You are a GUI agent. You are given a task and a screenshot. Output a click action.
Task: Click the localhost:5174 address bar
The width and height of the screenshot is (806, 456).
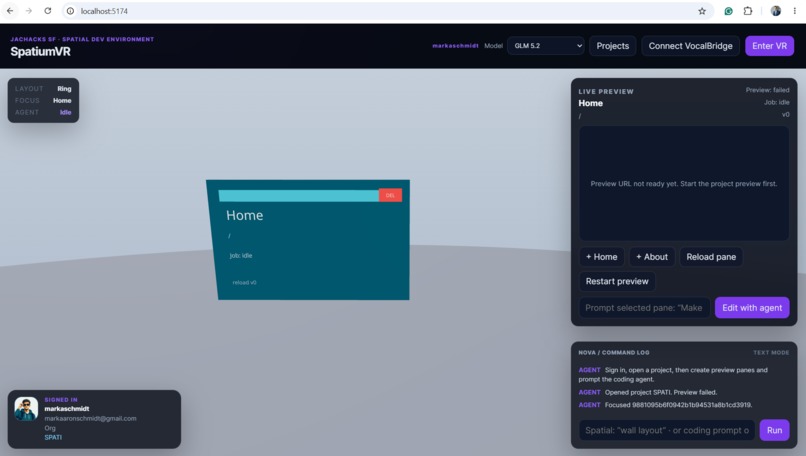tap(386, 11)
